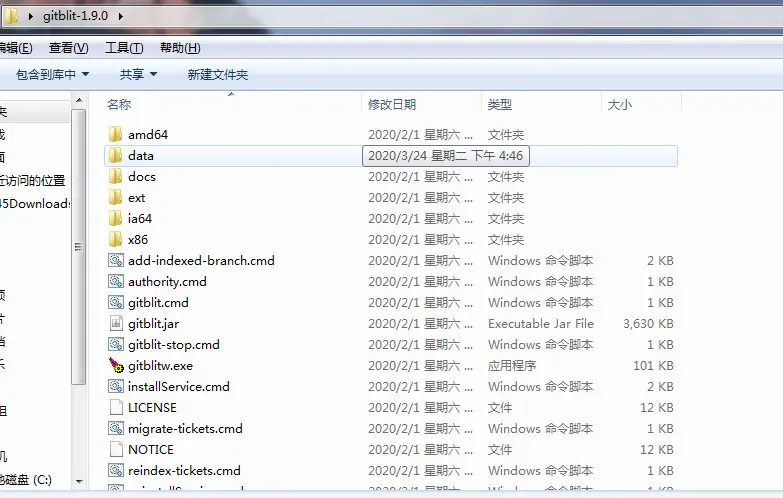Click the docs folder name text
Image resolution: width=783 pixels, height=498 pixels.
(142, 177)
